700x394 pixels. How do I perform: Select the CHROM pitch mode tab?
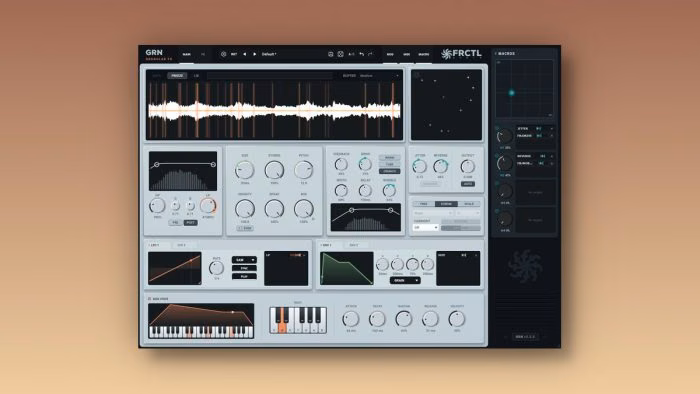click(446, 204)
